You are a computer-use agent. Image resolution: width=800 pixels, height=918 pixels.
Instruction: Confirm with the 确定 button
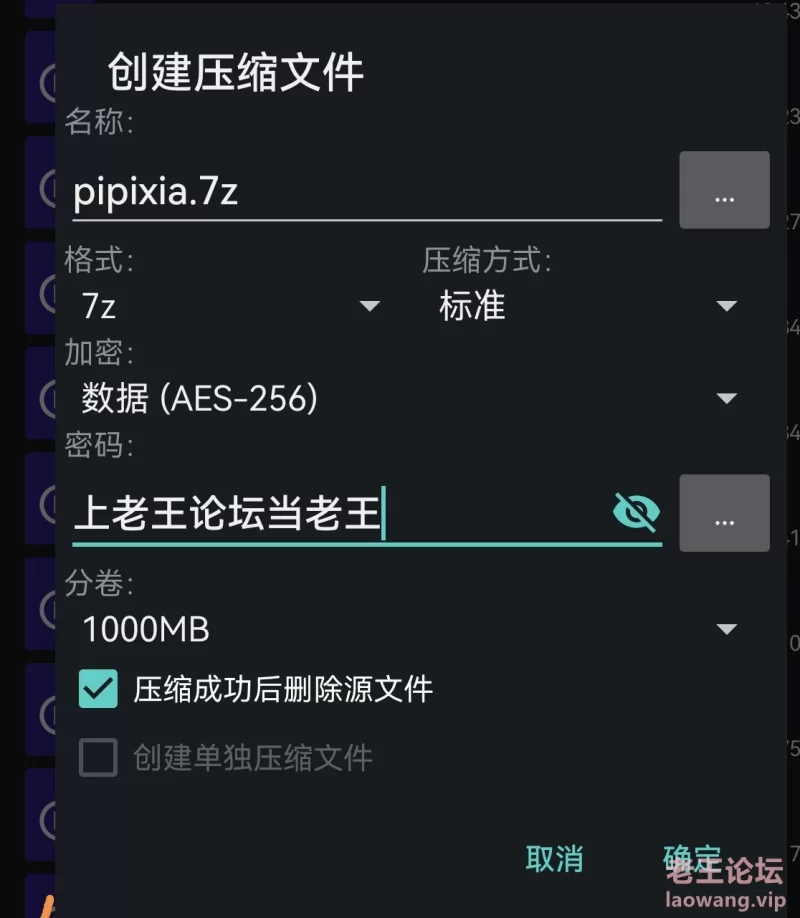[692, 859]
